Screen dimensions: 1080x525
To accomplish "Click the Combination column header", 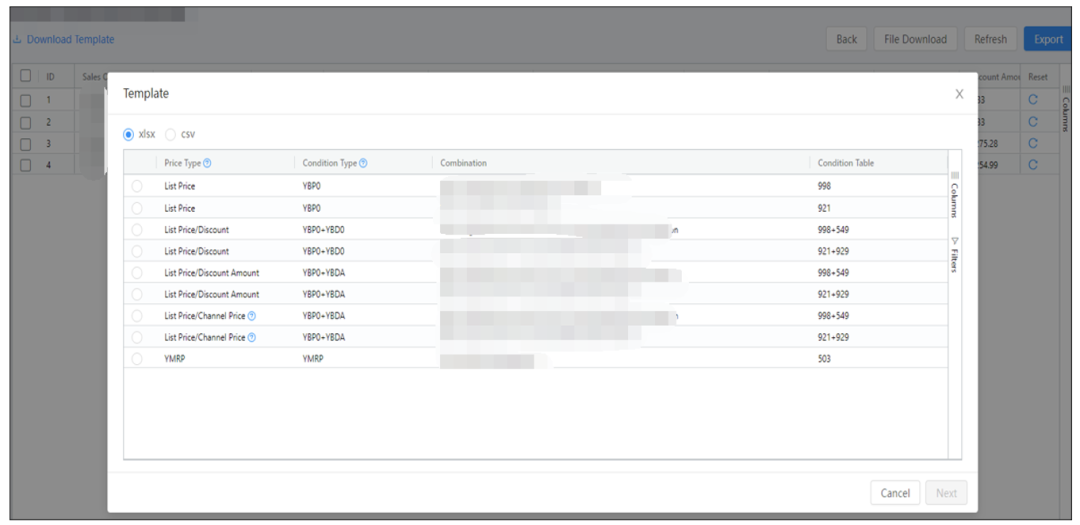I will coord(463,163).
